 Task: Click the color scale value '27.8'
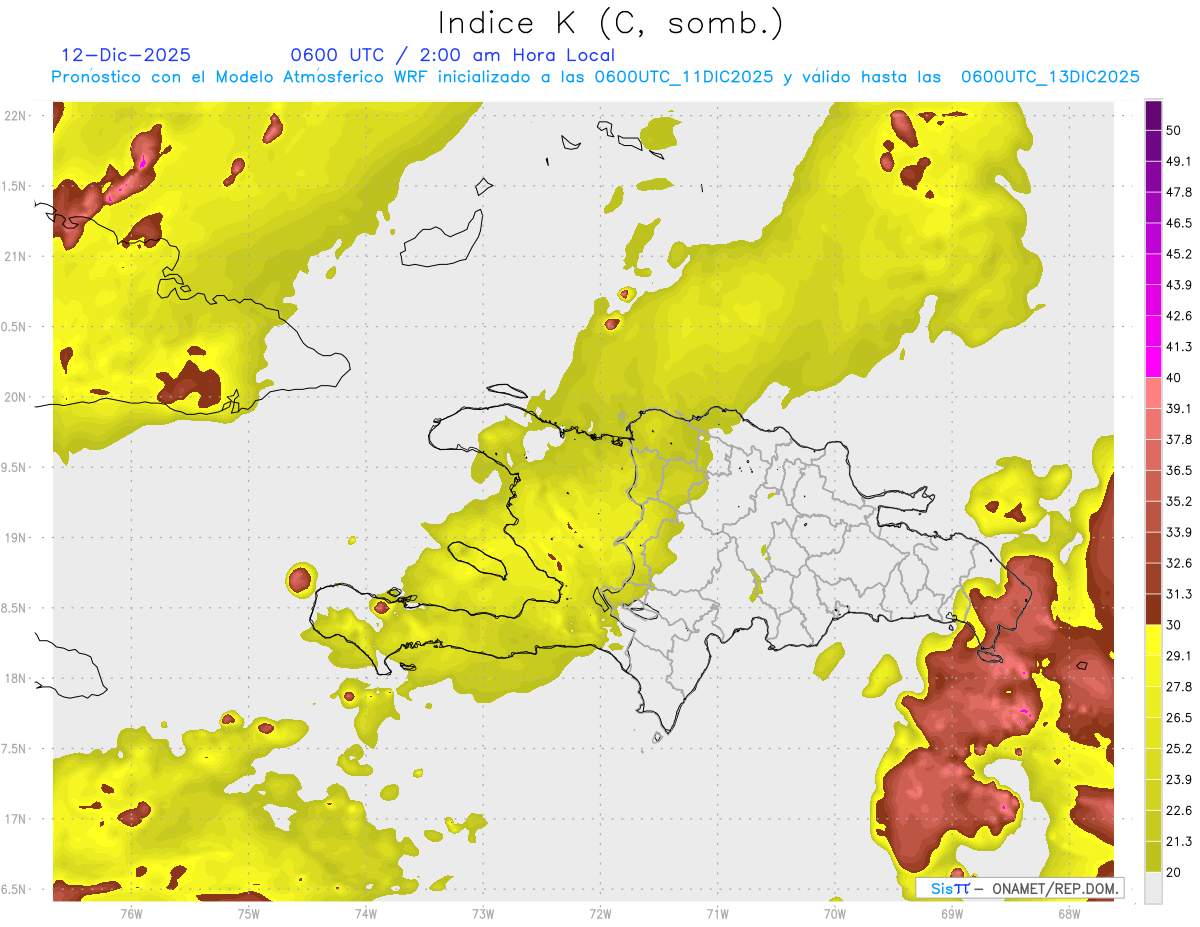tap(1179, 687)
